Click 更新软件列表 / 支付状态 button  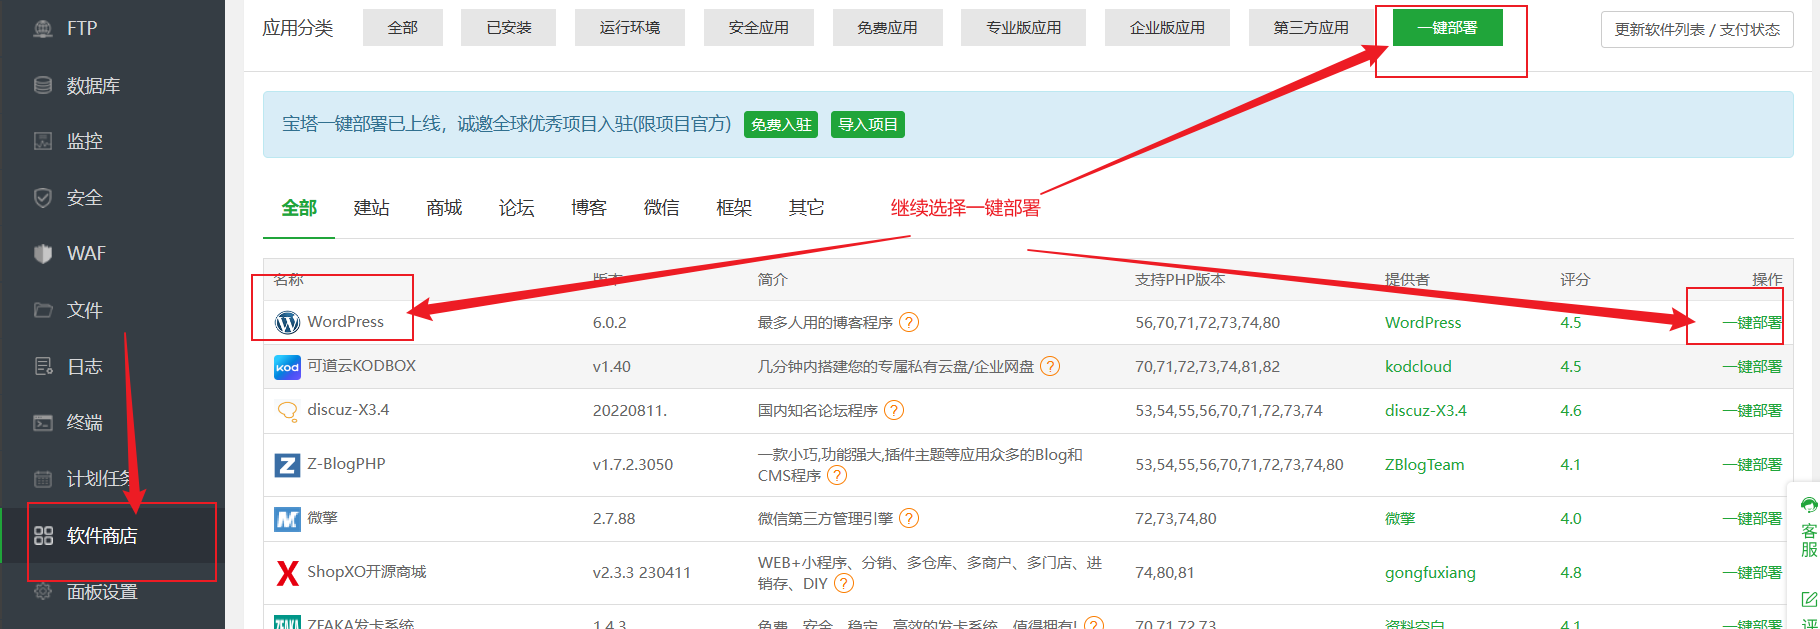coord(1697,30)
